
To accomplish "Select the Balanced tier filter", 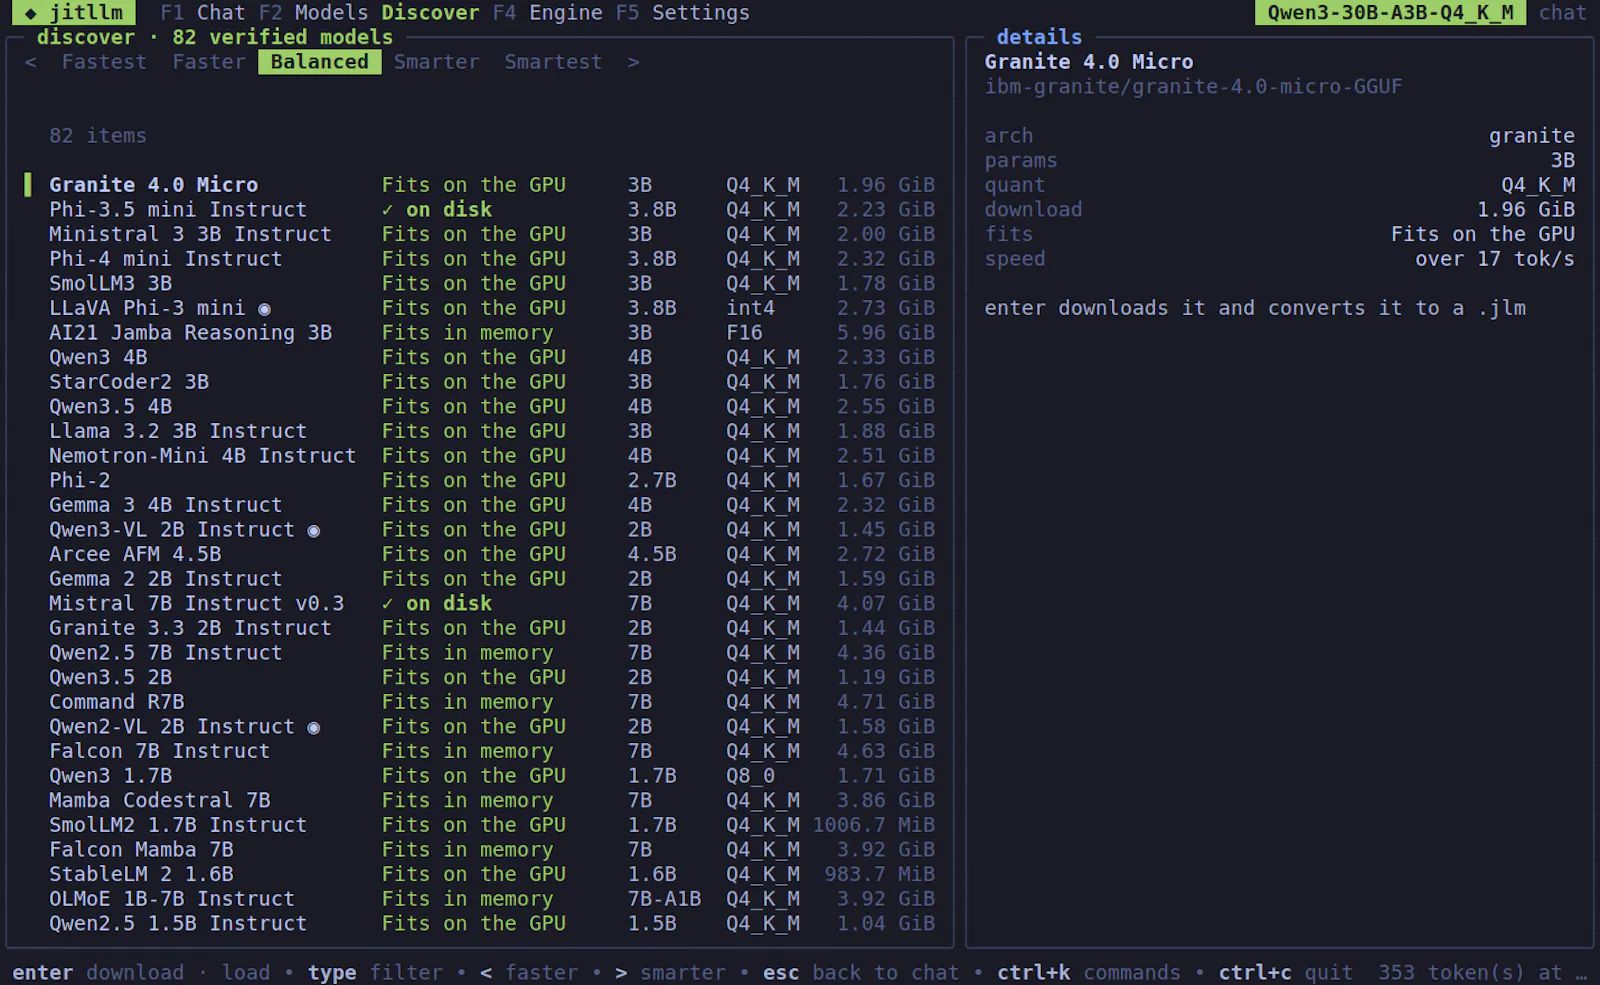I will coord(319,62).
